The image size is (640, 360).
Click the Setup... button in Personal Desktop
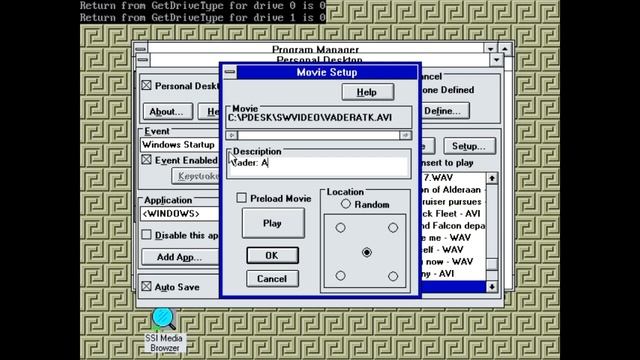point(469,146)
